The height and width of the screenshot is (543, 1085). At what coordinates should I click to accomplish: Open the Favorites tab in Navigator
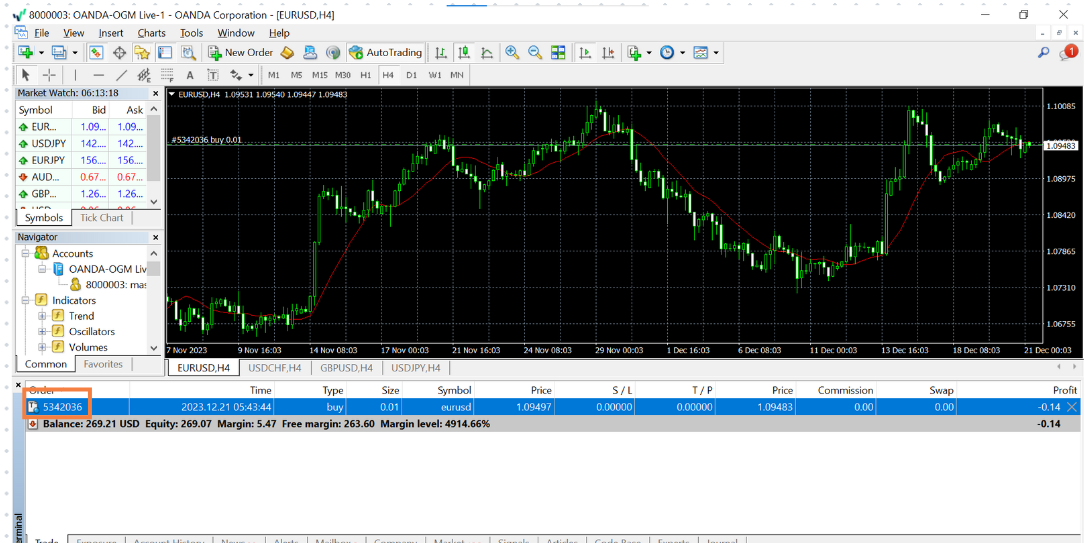coord(103,364)
